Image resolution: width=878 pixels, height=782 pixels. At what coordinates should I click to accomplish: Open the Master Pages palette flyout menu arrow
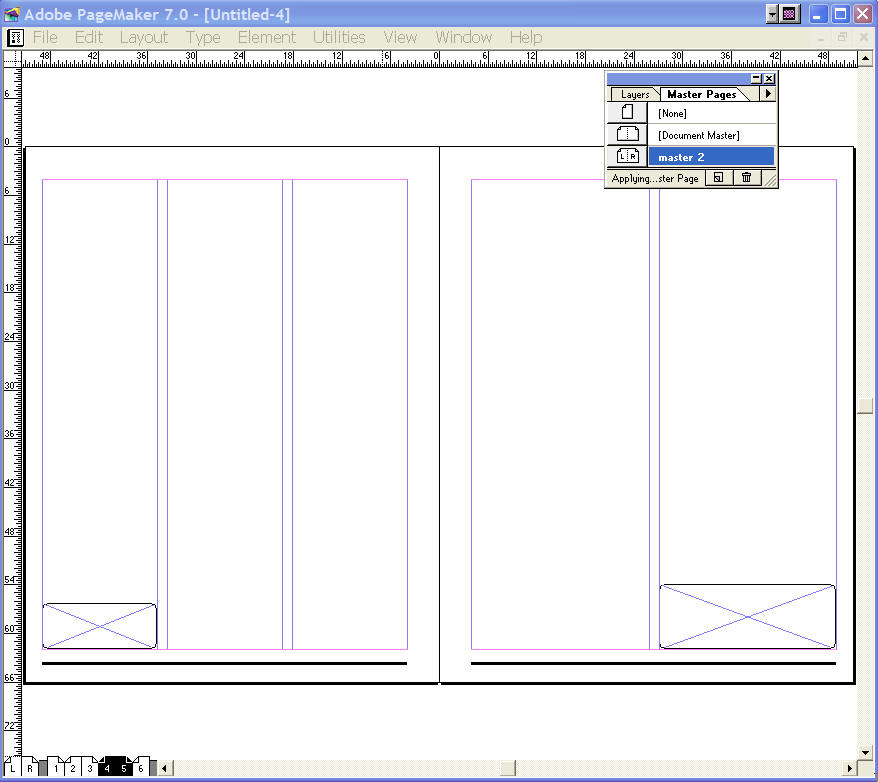click(768, 94)
